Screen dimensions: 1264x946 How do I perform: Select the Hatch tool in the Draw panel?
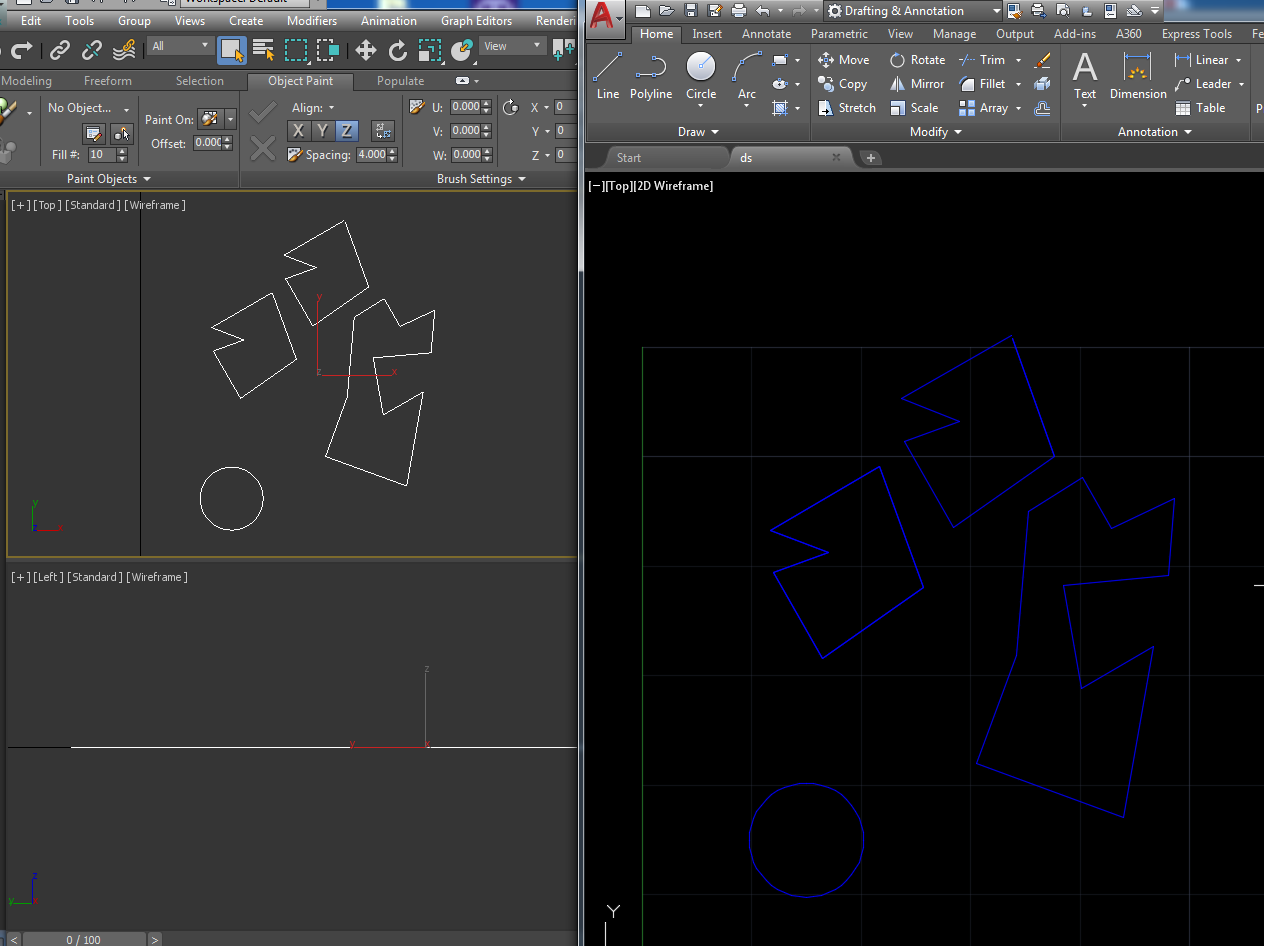780,108
